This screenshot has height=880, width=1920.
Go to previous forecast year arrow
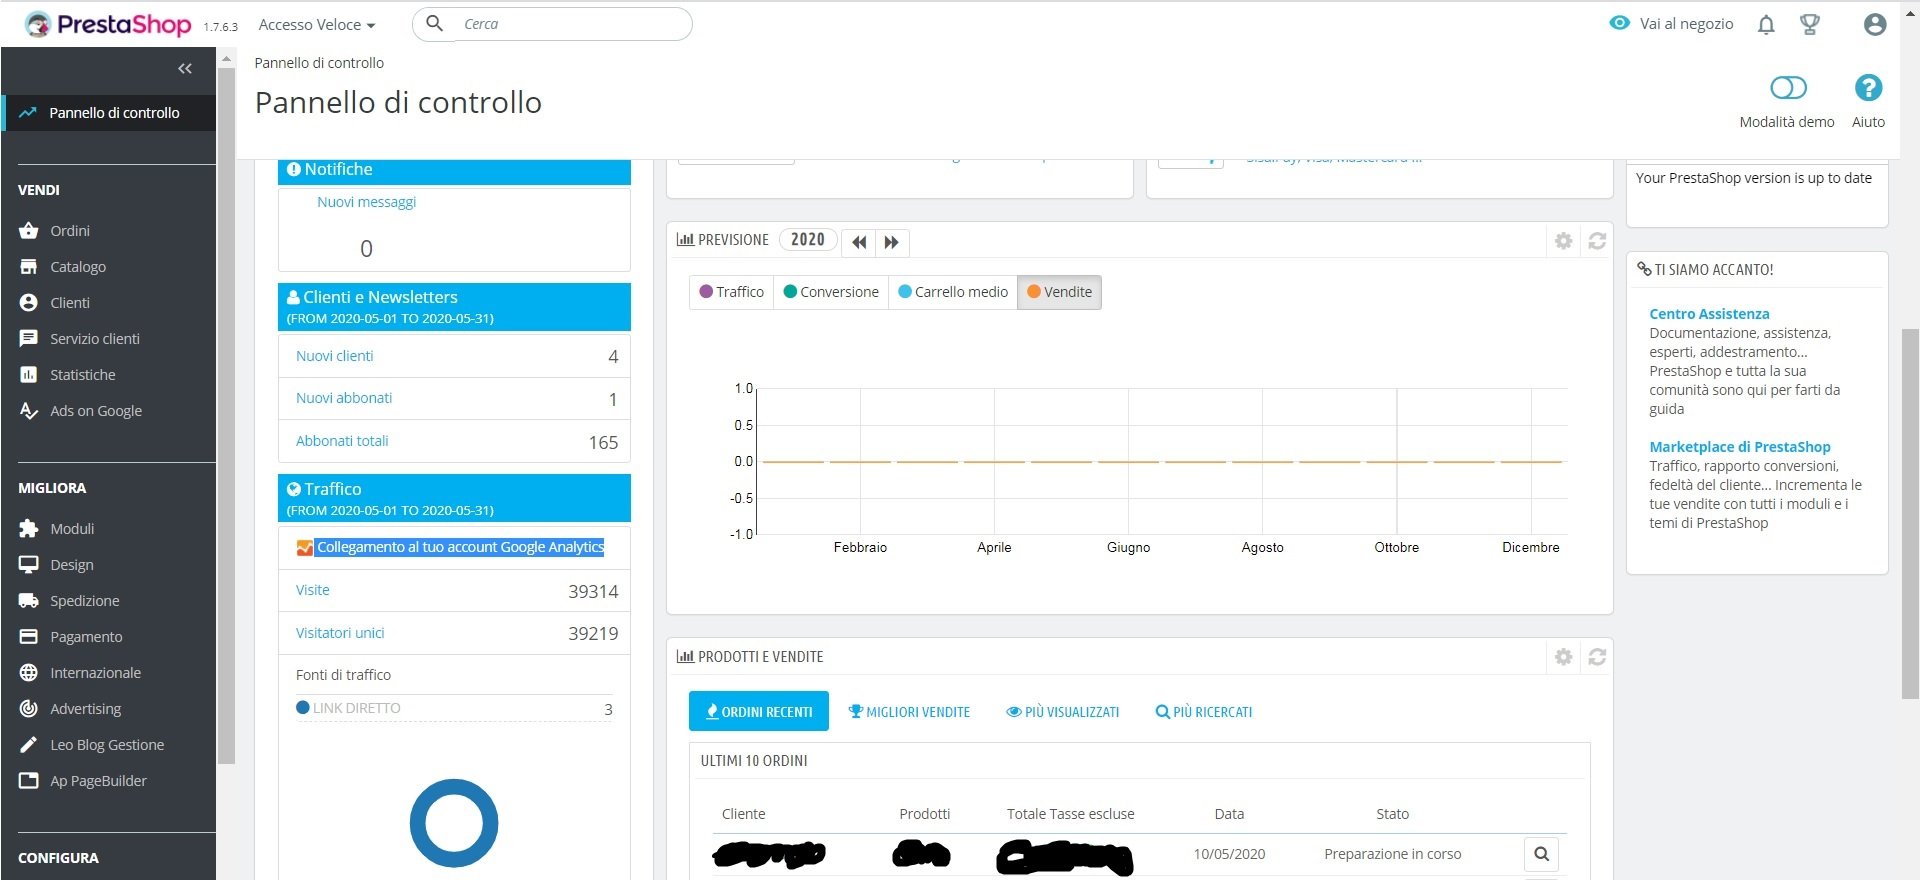858,242
